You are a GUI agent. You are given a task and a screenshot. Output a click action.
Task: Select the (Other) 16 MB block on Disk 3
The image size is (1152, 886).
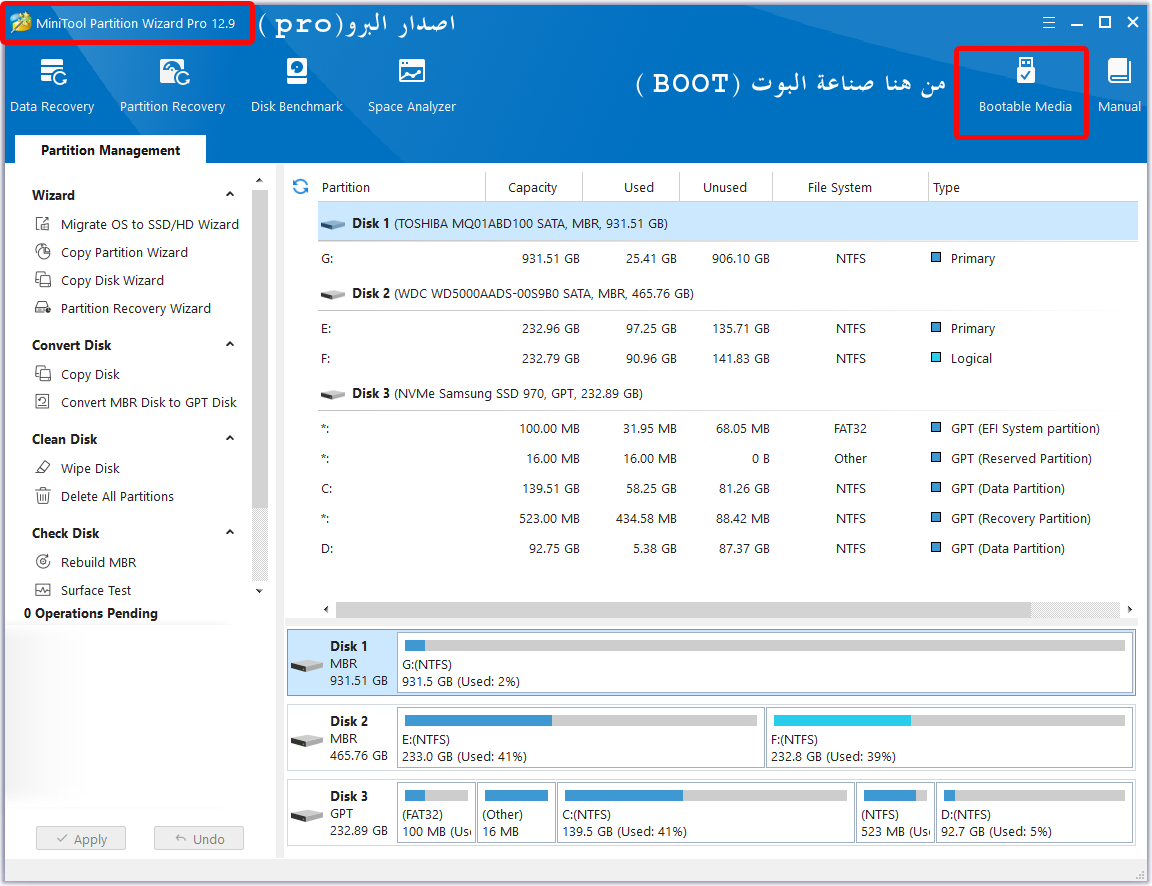pos(516,813)
